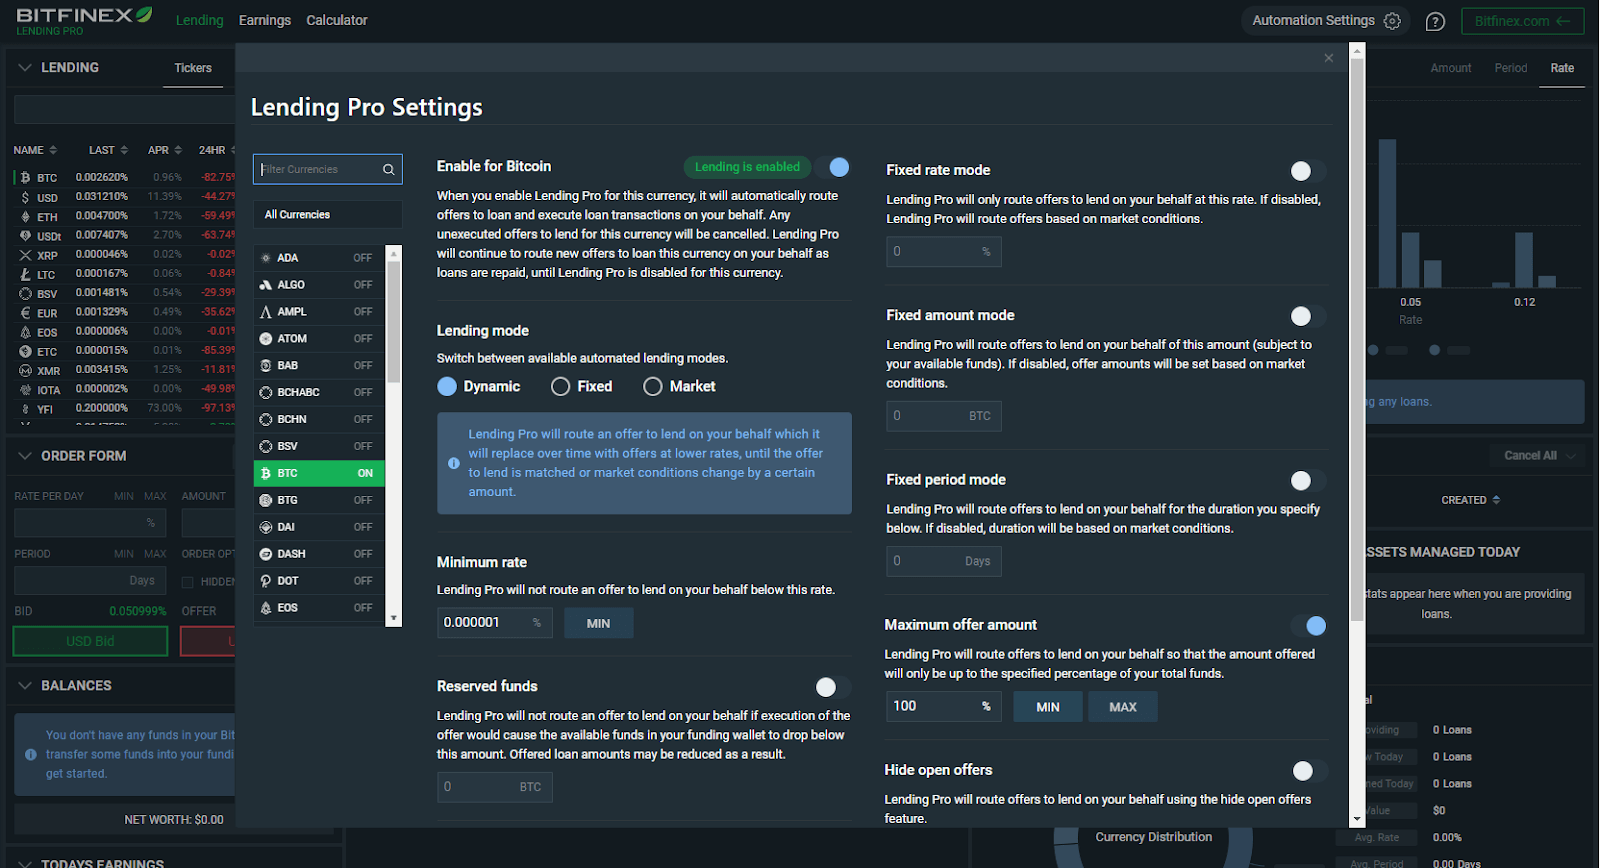Click the BTG icon in settings currency list
Viewport: 1600px width, 868px height.
266,500
